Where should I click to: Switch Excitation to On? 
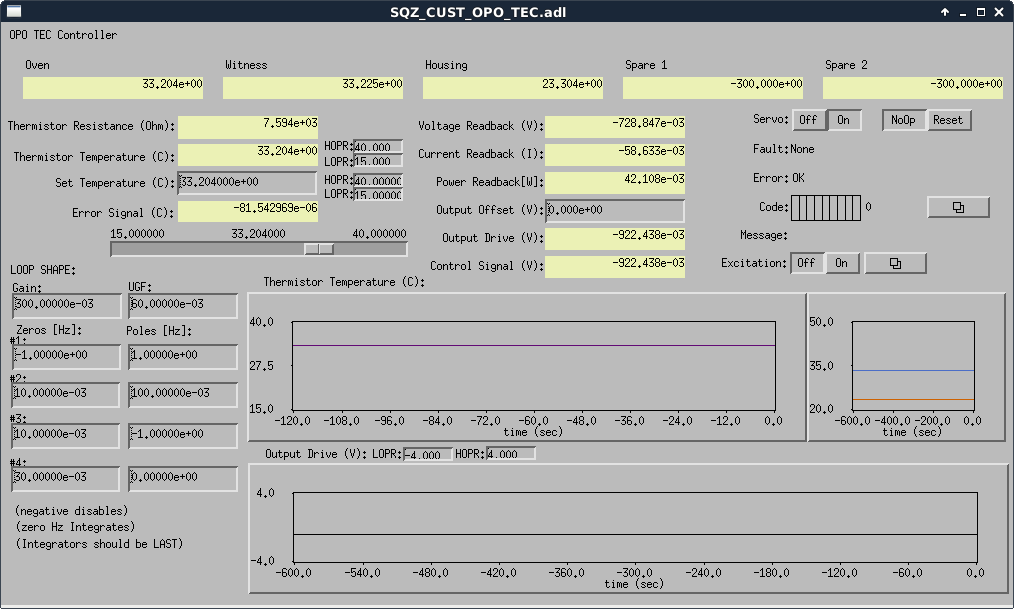coord(841,263)
